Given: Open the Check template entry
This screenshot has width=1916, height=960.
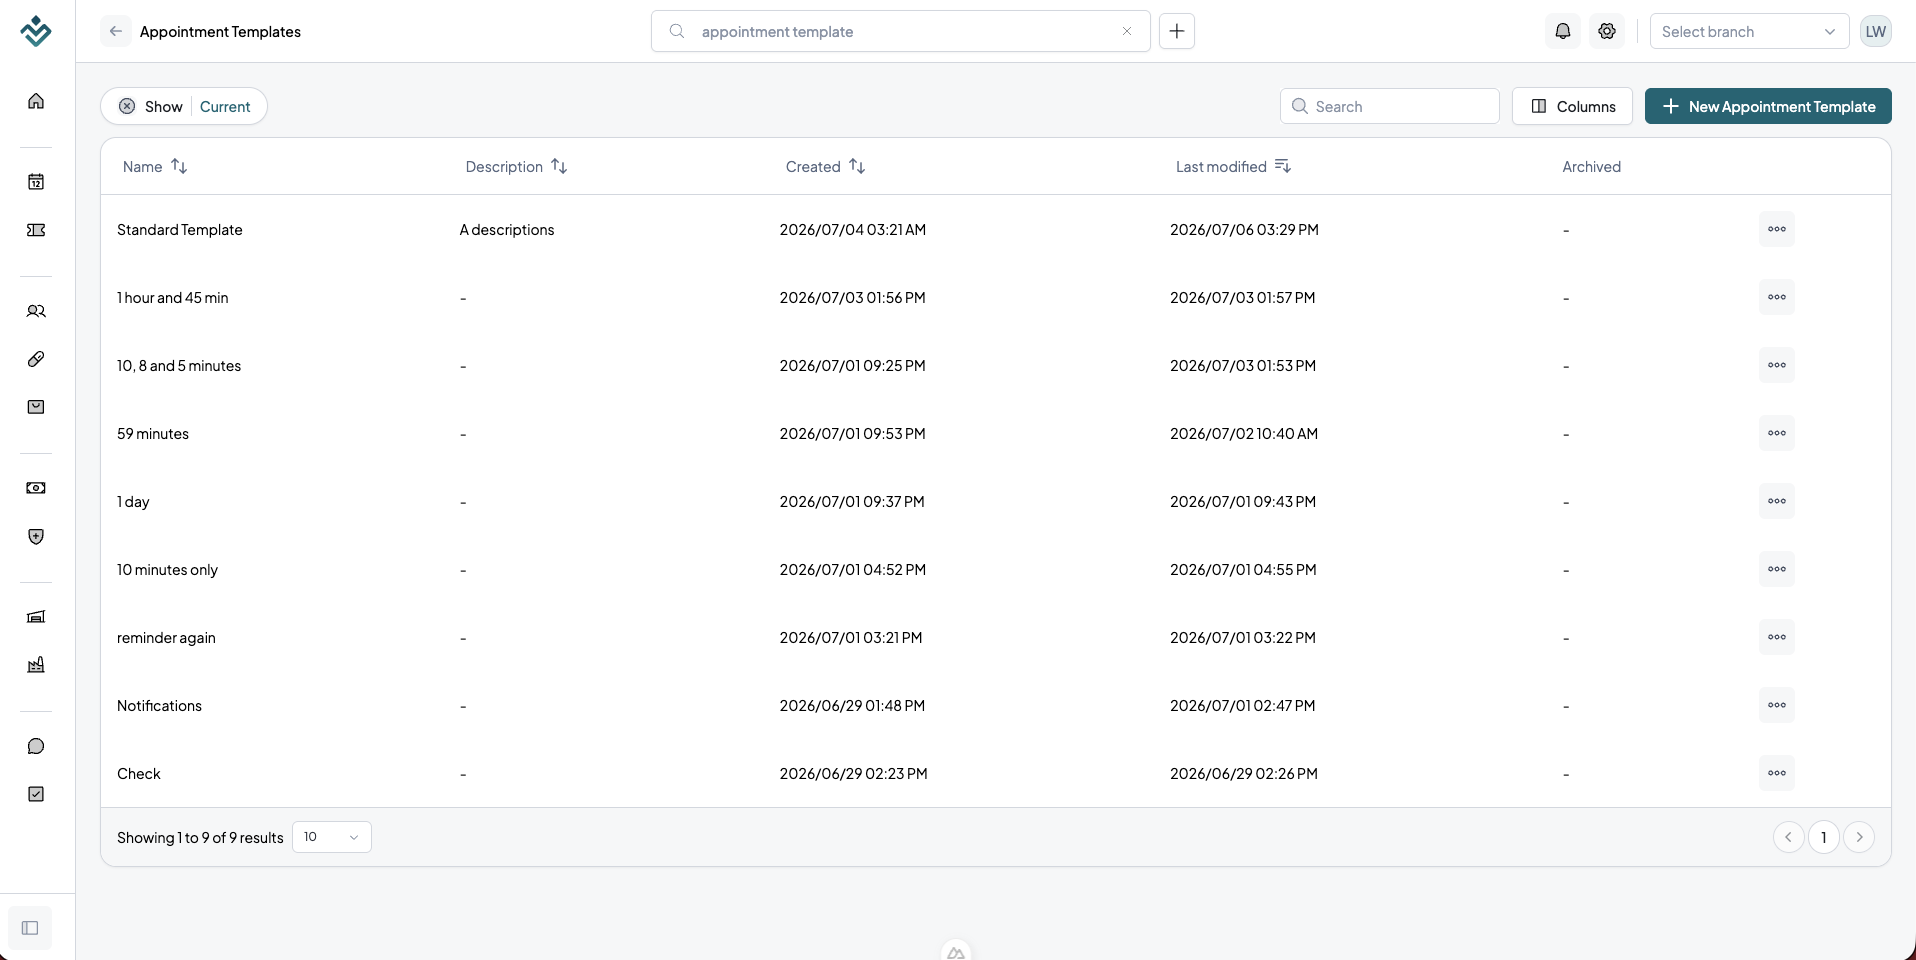Looking at the screenshot, I should (x=139, y=774).
